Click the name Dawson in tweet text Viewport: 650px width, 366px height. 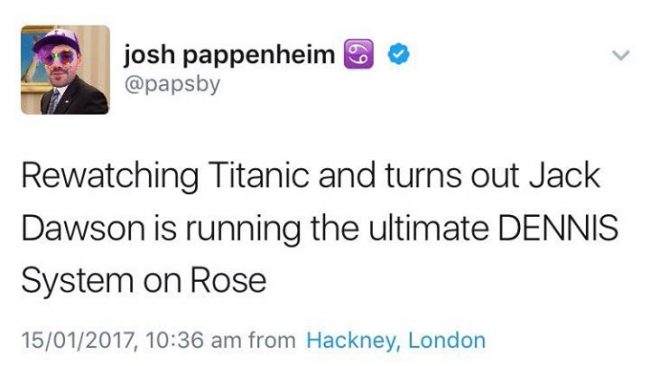(83, 228)
